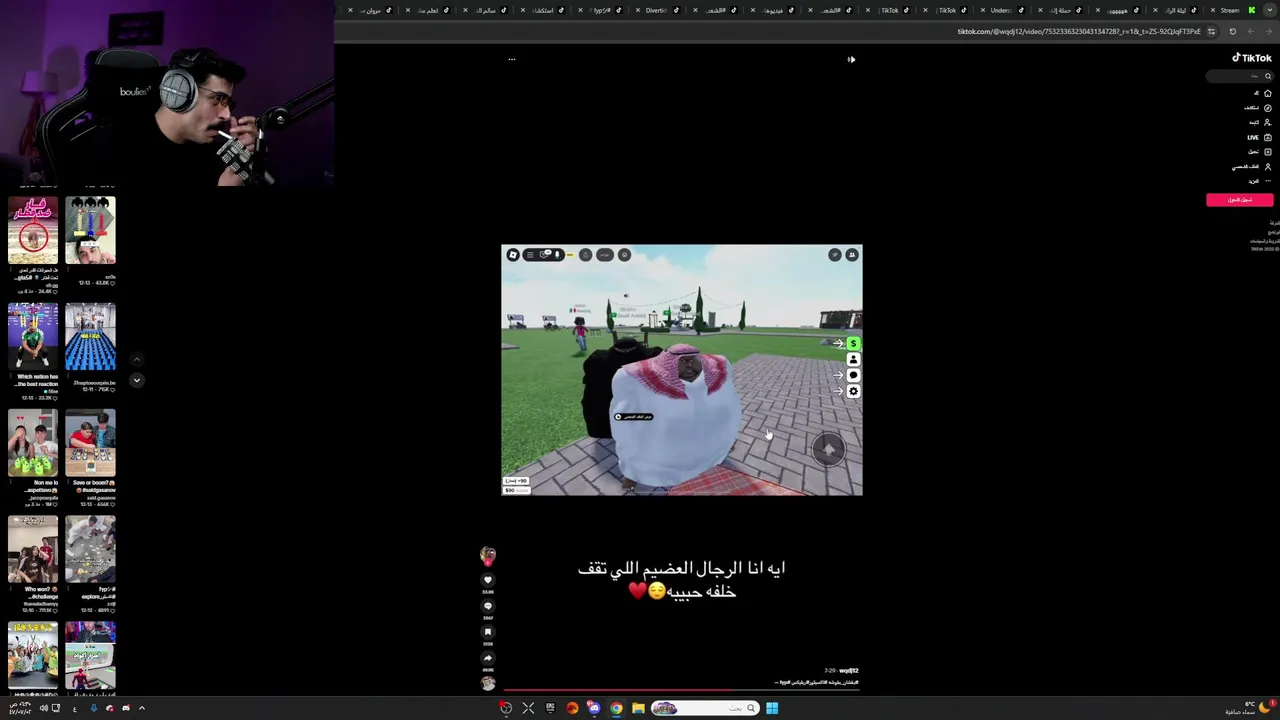Screen dimensions: 1280x720
Task: Click the taskbar search box
Action: (707, 708)
